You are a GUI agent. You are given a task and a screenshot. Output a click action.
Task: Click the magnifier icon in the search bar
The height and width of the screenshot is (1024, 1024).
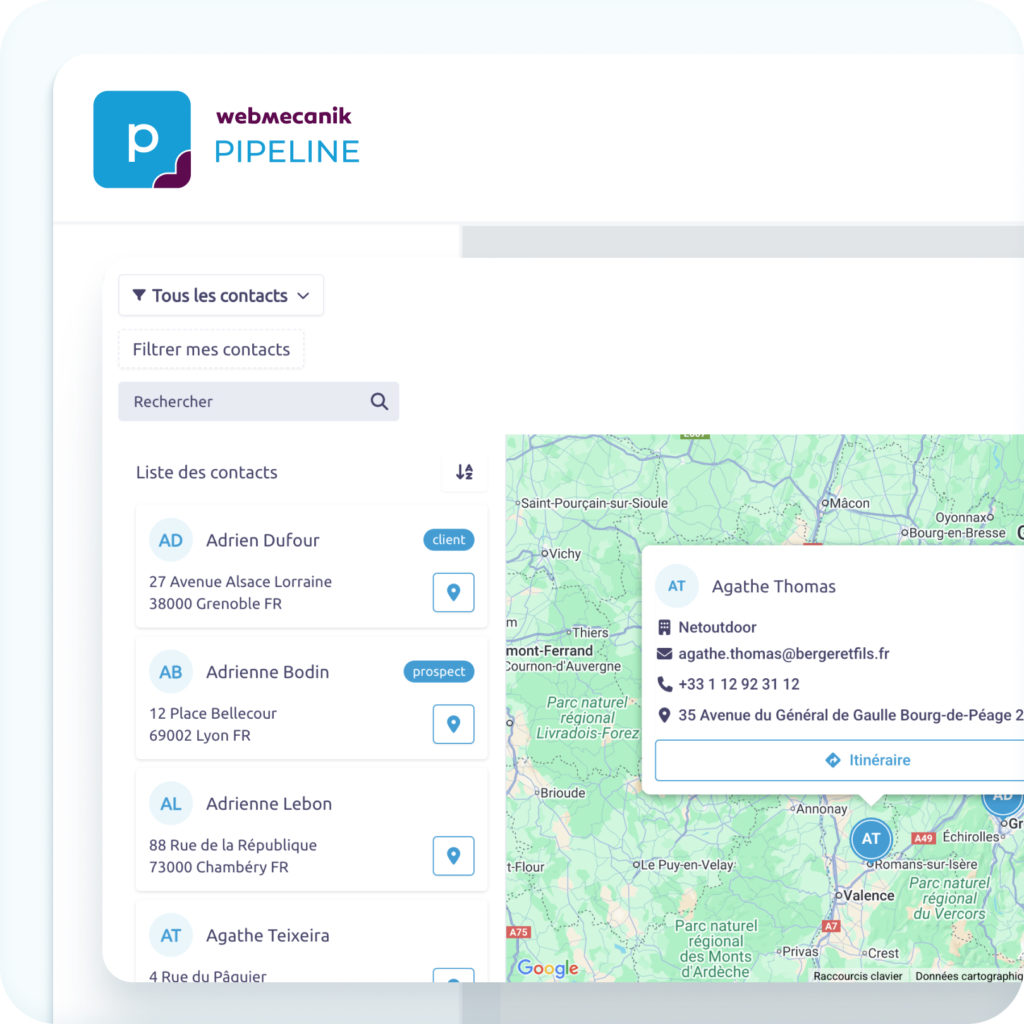click(378, 401)
